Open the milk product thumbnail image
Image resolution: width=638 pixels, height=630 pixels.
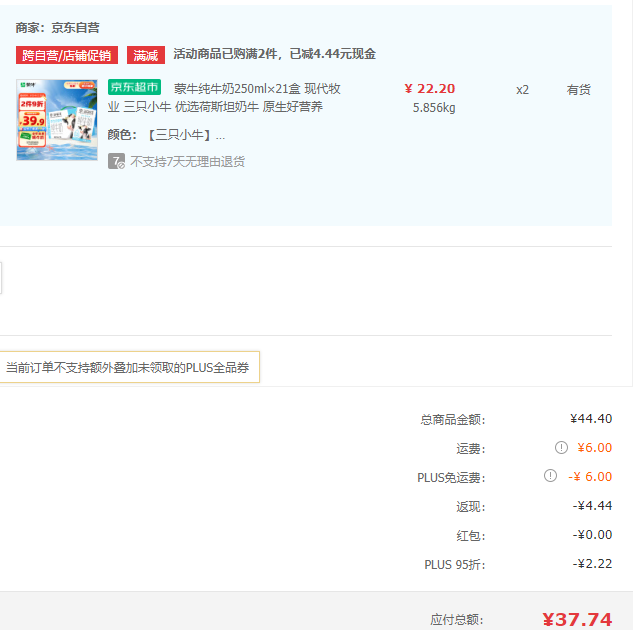[57, 120]
